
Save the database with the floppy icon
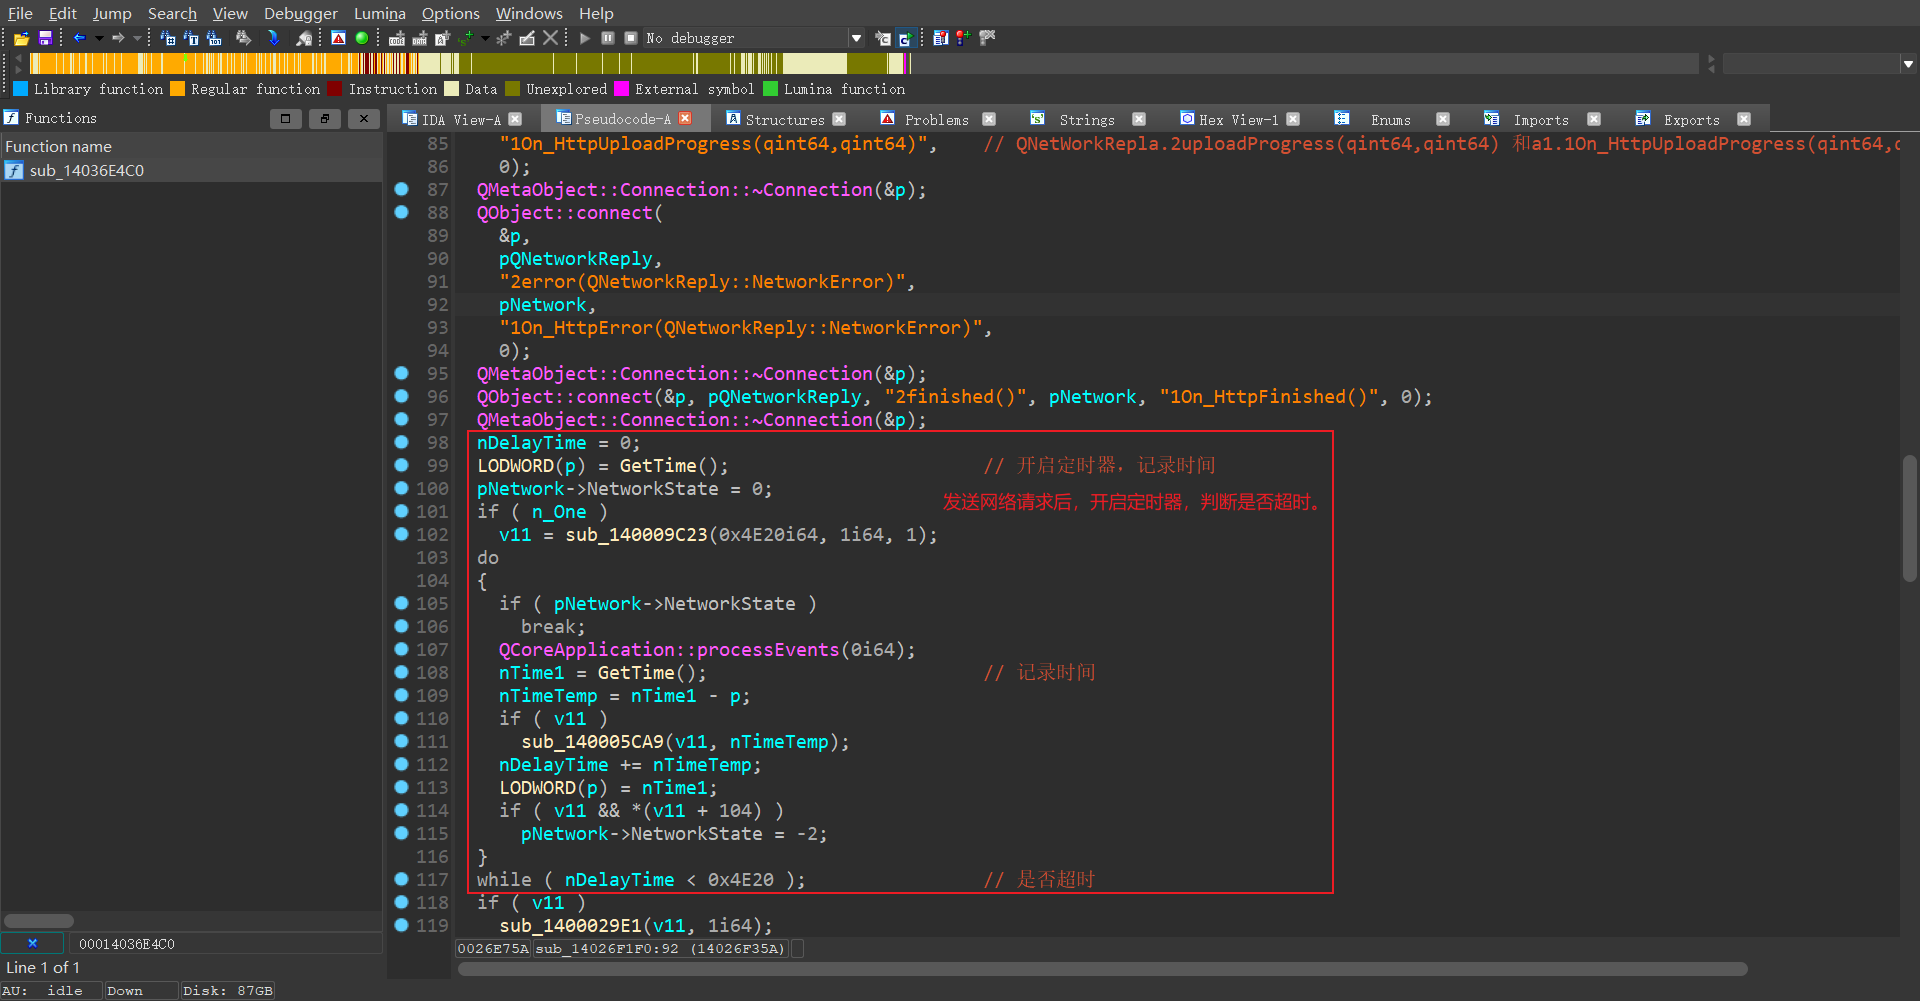click(45, 38)
